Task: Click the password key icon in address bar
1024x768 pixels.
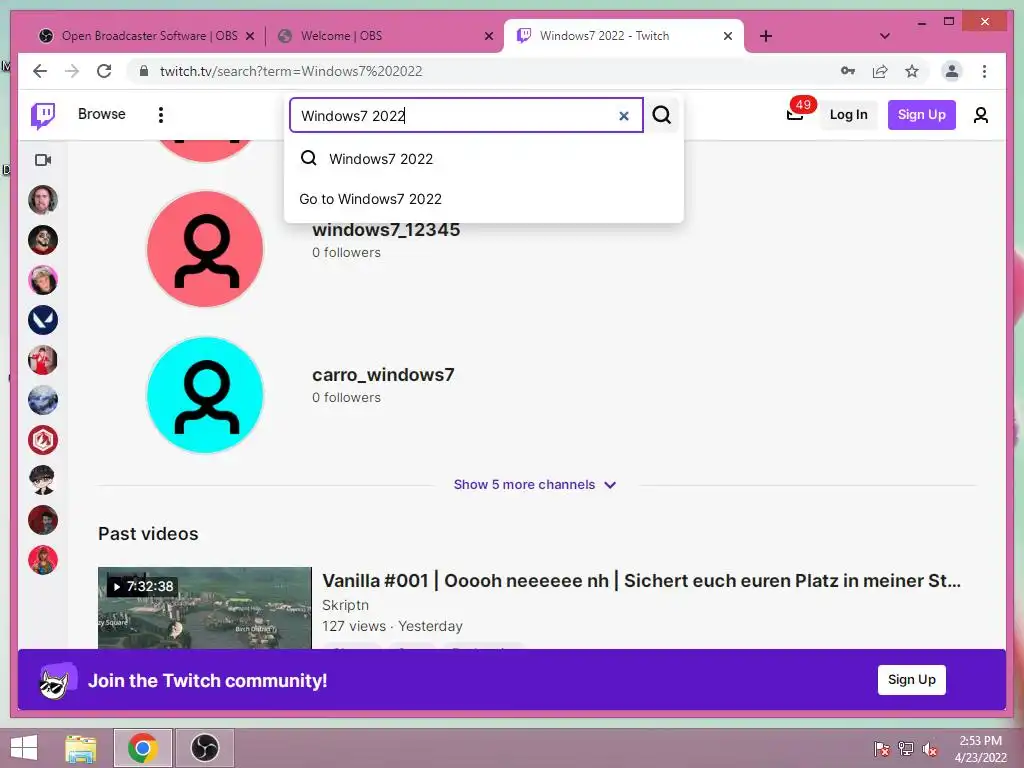Action: pos(848,71)
